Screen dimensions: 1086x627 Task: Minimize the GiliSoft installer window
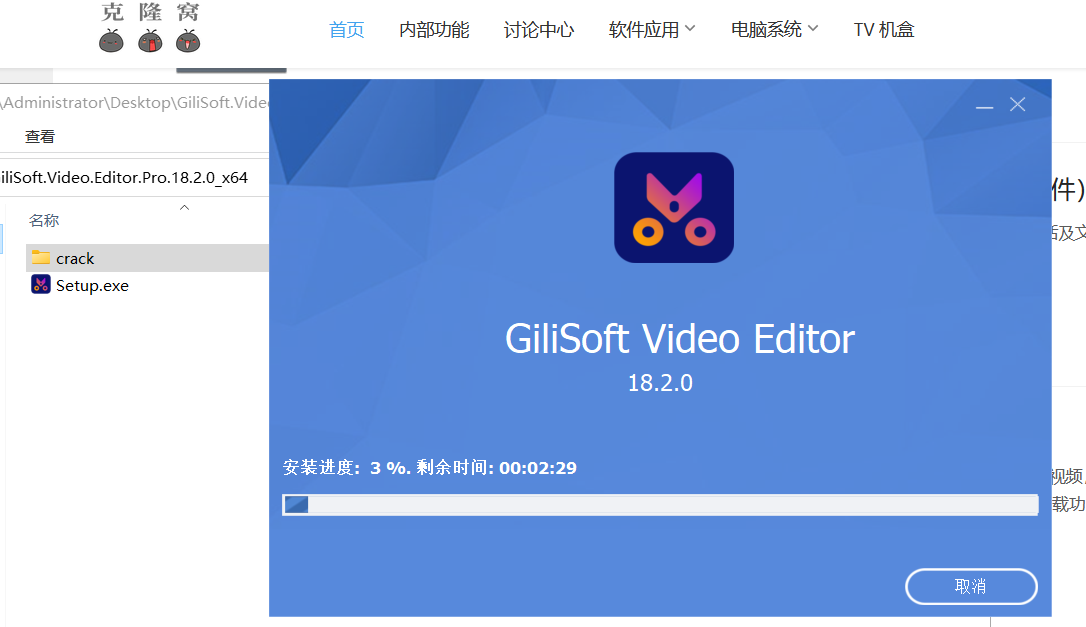[x=984, y=105]
